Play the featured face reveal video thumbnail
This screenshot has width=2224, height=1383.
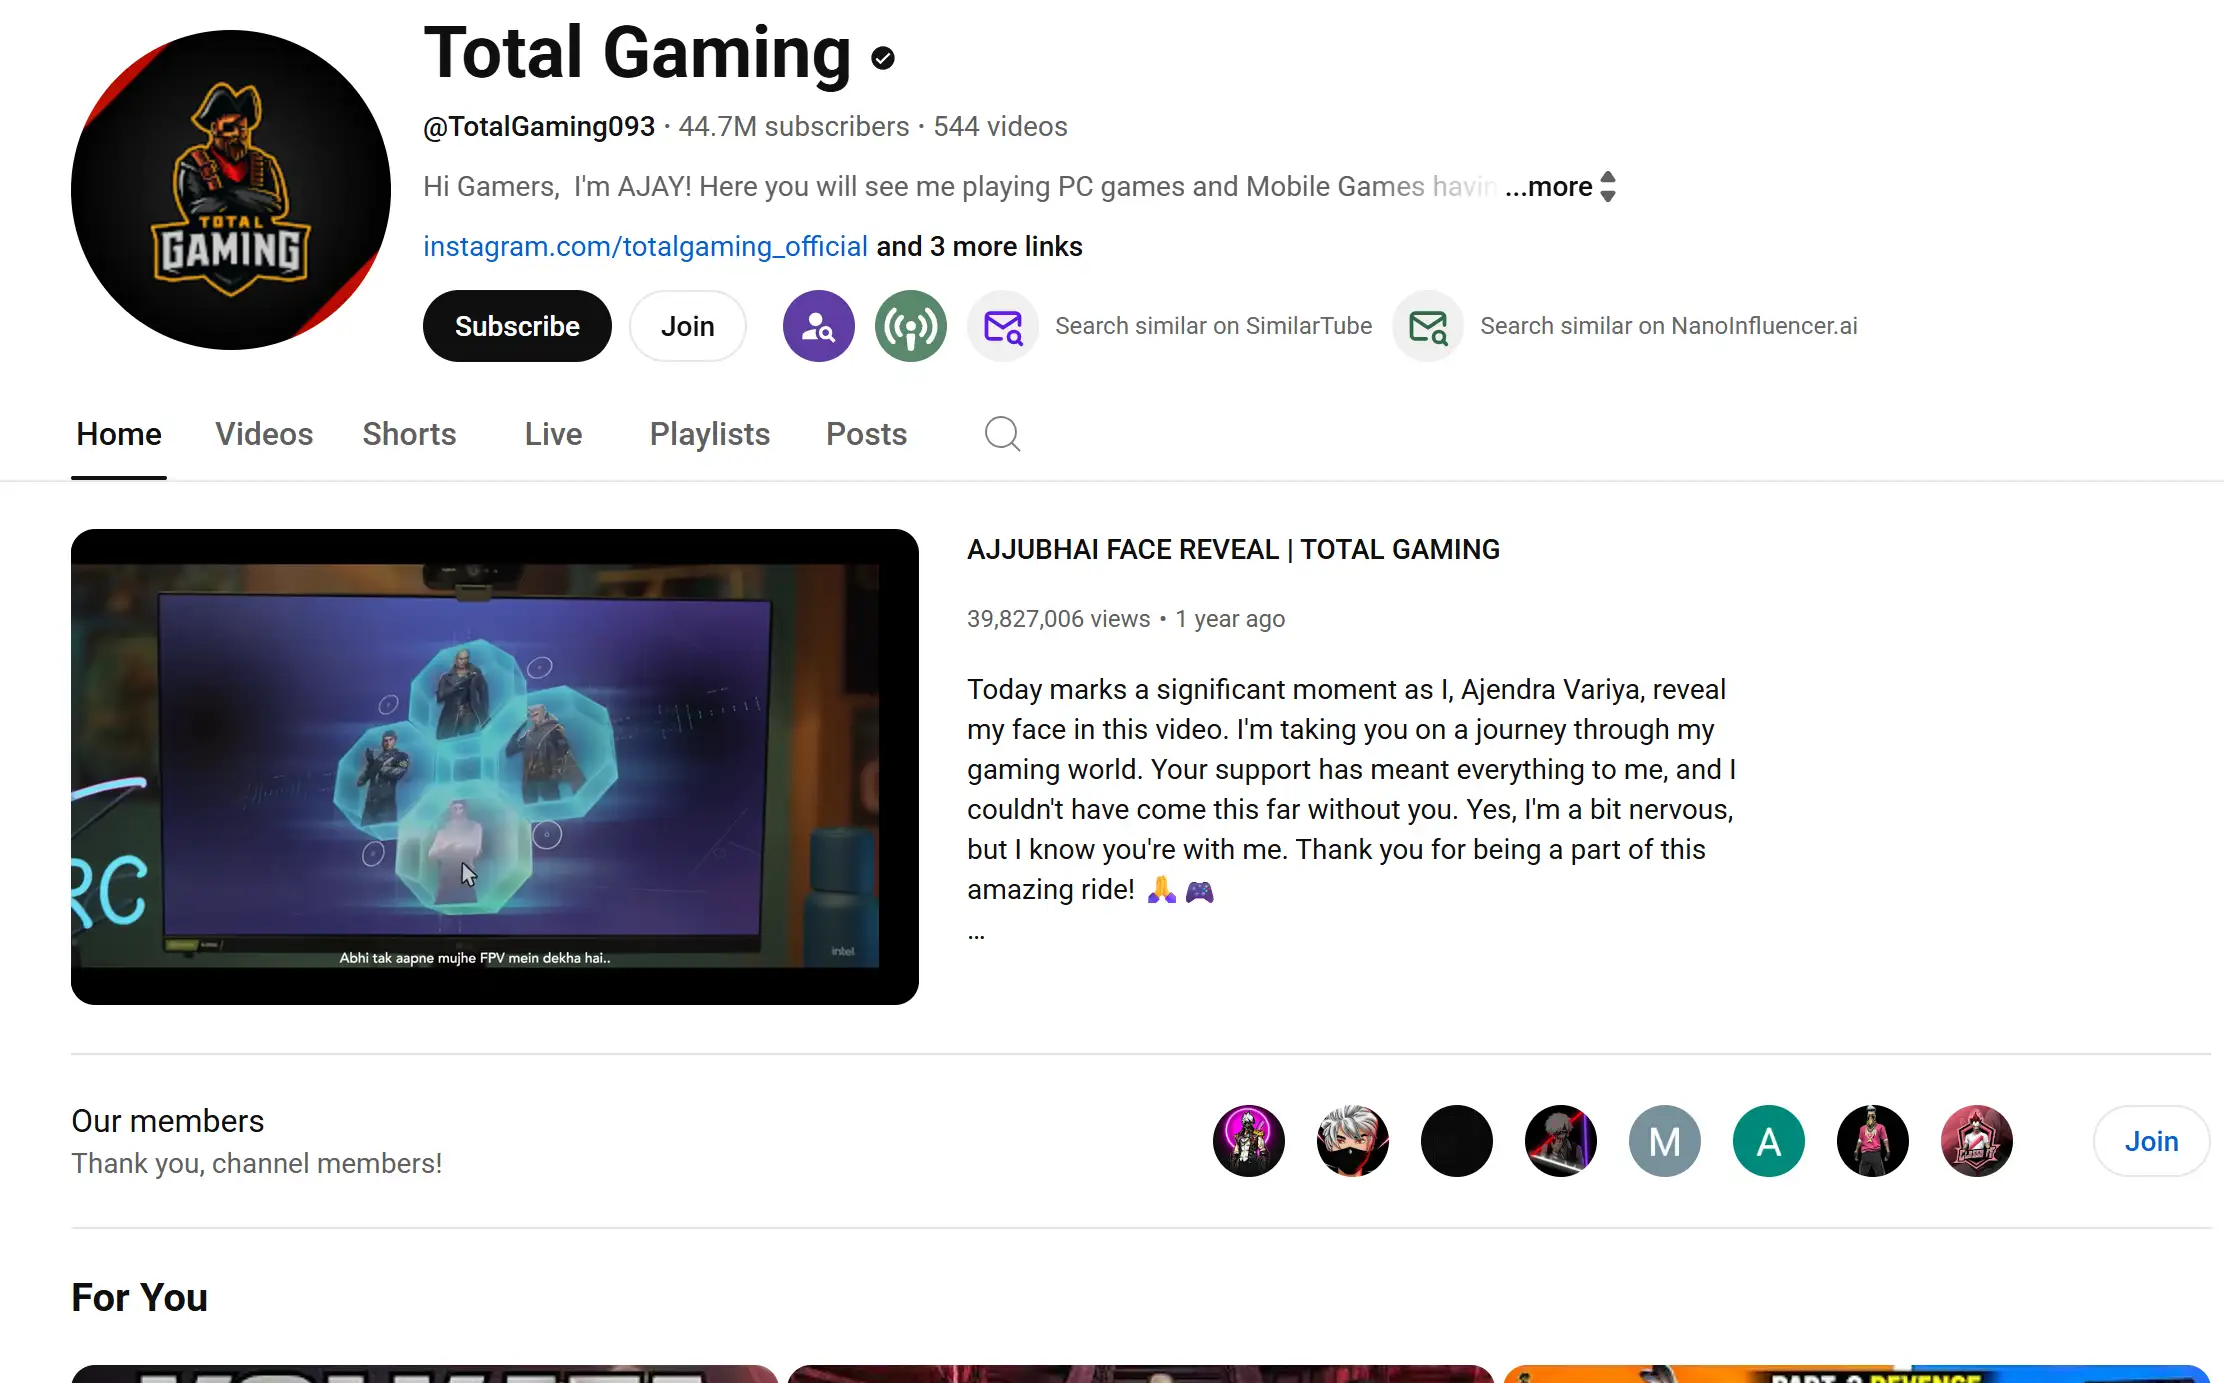[x=495, y=767]
